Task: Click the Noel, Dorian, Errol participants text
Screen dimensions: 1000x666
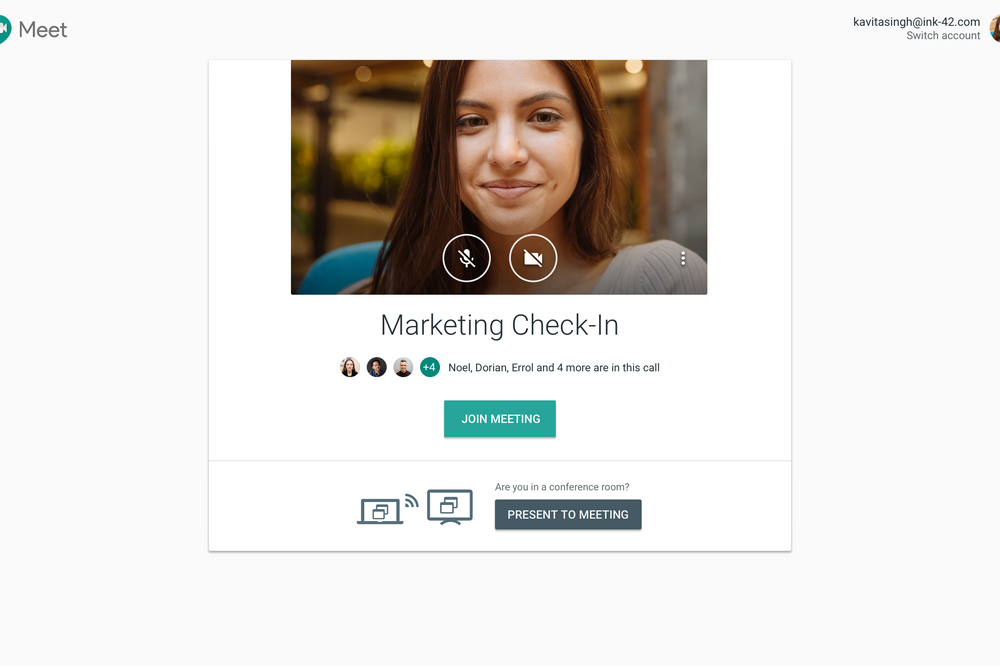Action: point(553,368)
